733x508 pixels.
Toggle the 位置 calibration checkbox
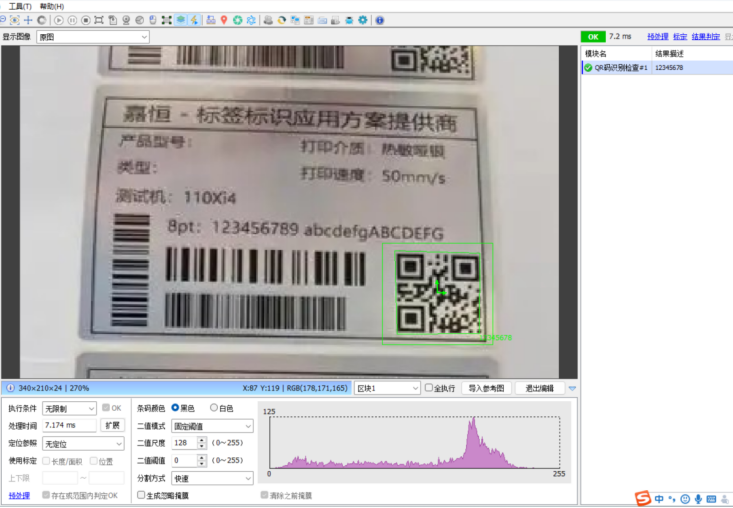93,461
